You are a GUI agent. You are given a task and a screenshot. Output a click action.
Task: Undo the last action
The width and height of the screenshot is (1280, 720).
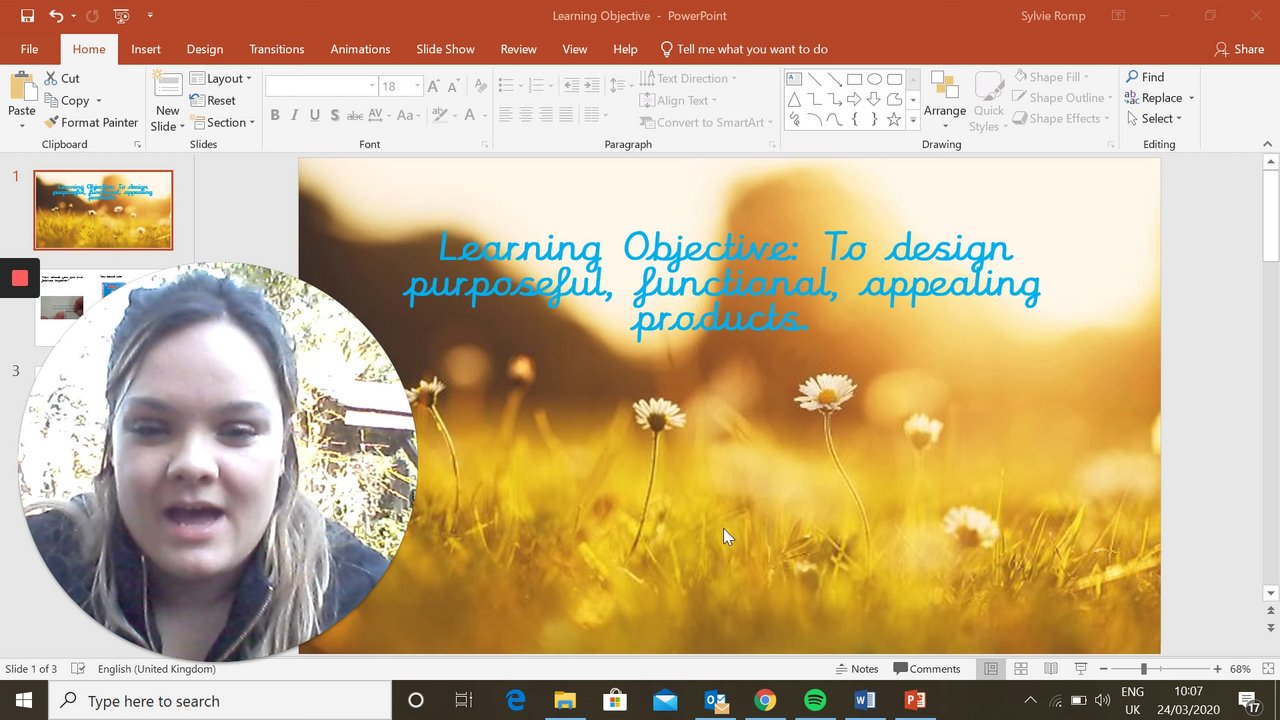click(x=56, y=16)
